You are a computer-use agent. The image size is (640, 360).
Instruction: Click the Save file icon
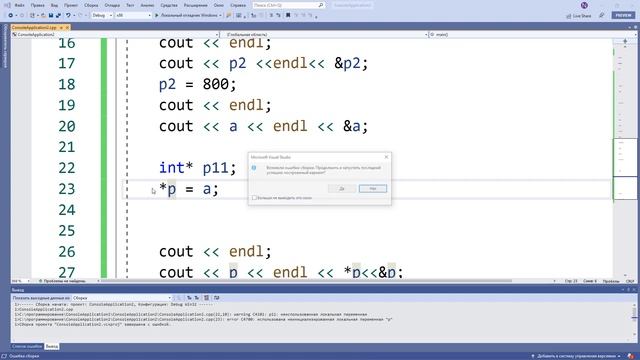coord(51,16)
